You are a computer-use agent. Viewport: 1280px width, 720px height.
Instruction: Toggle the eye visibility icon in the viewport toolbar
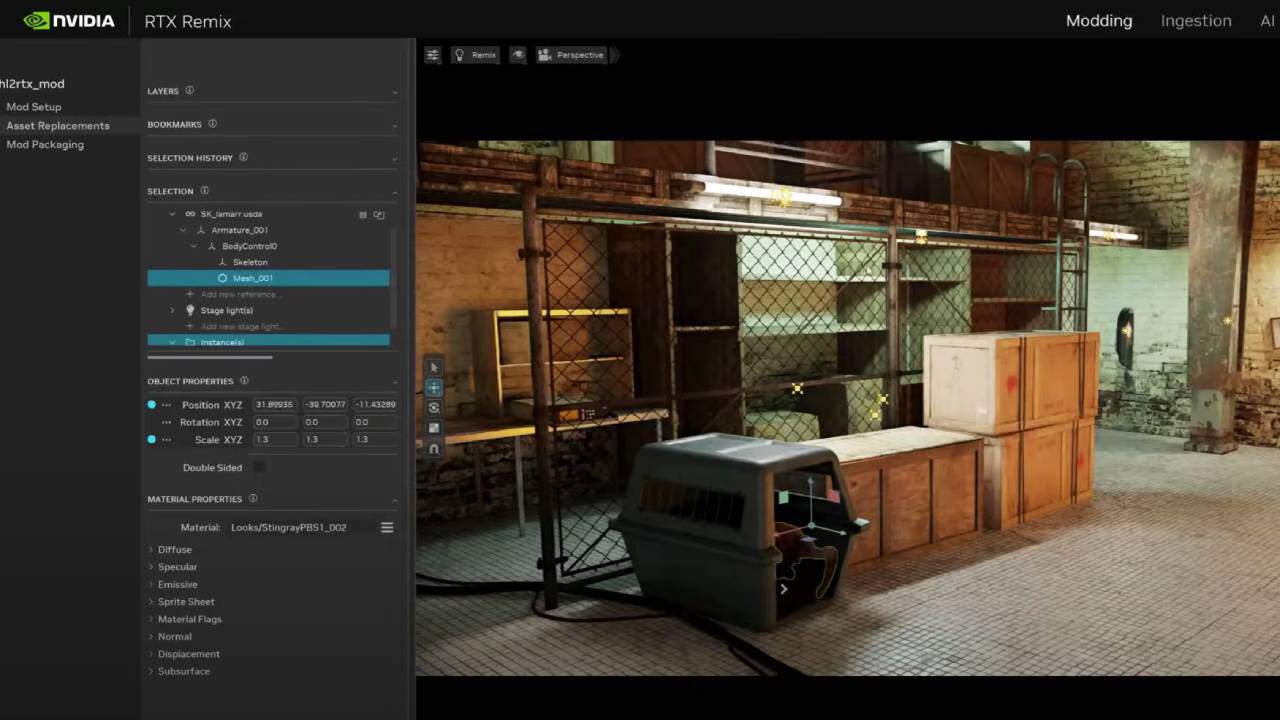(x=517, y=54)
